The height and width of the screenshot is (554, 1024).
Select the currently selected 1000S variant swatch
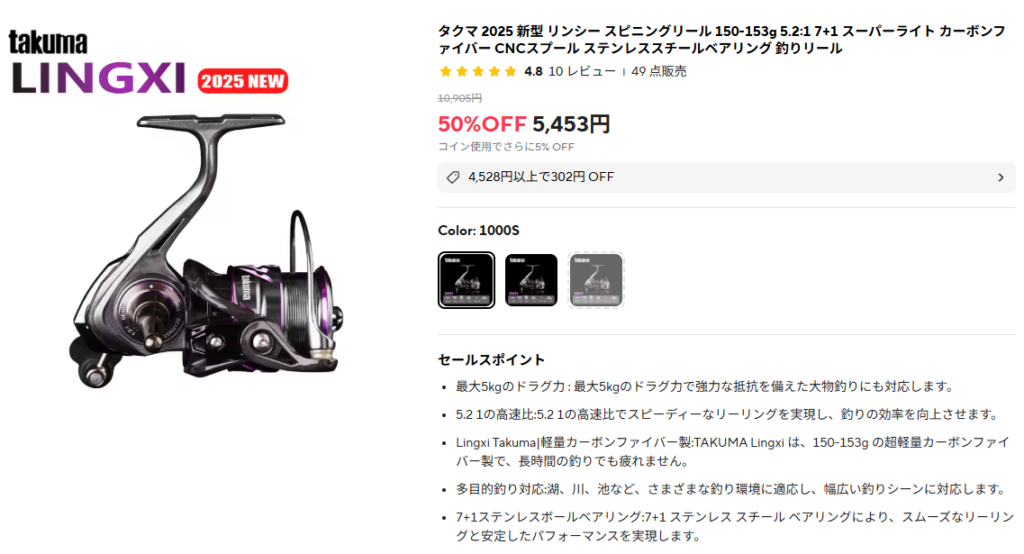[x=466, y=280]
